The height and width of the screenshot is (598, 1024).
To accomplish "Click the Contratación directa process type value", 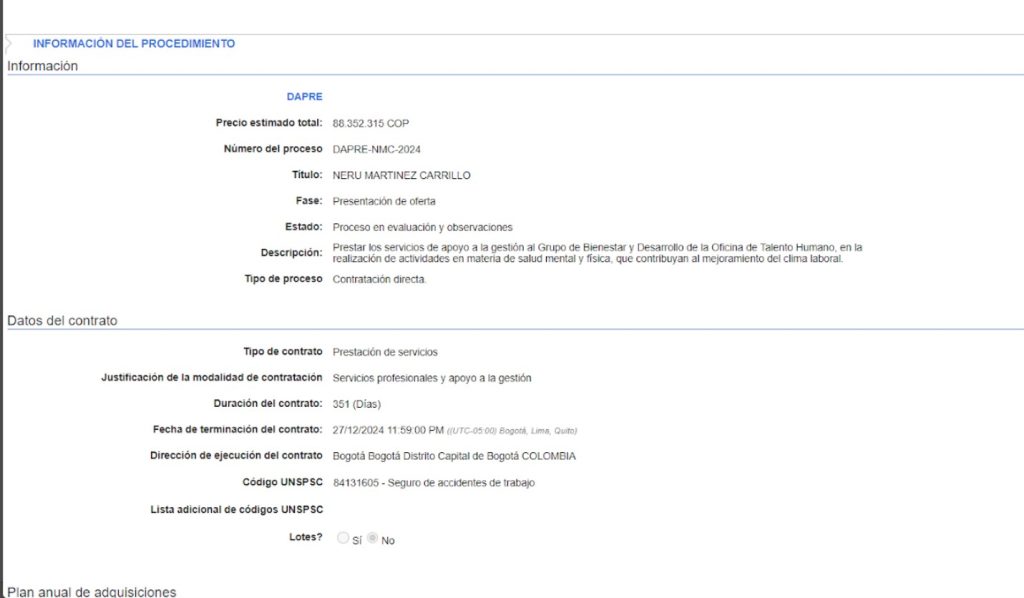I will [x=379, y=279].
